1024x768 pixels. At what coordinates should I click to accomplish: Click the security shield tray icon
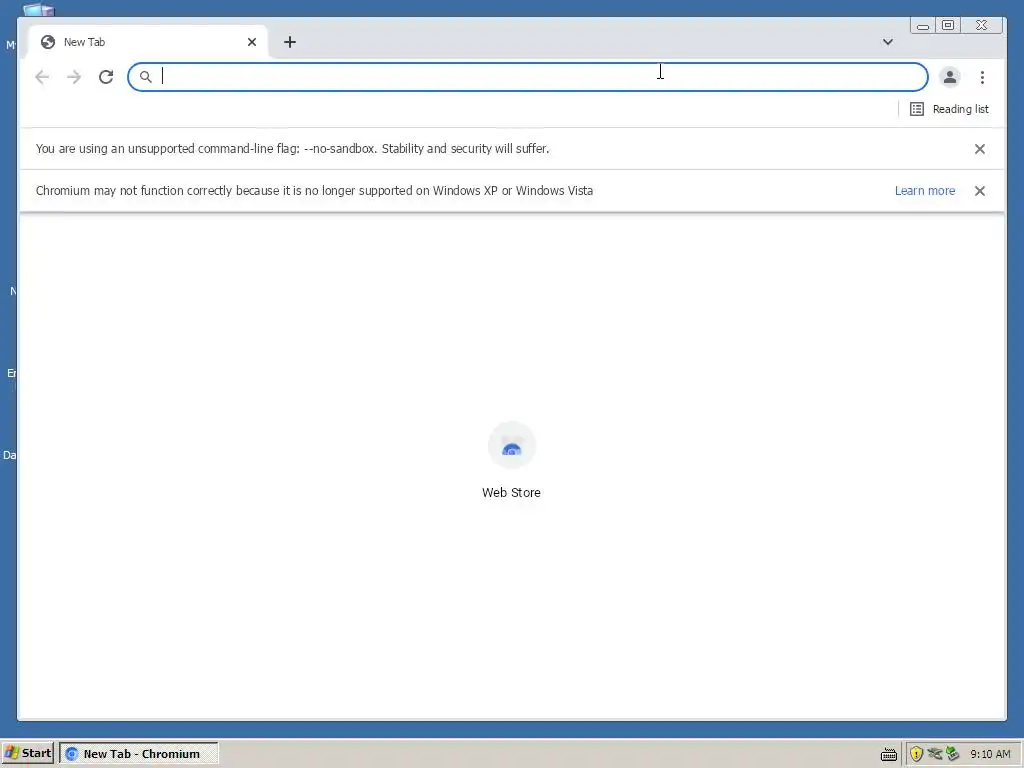coord(916,754)
